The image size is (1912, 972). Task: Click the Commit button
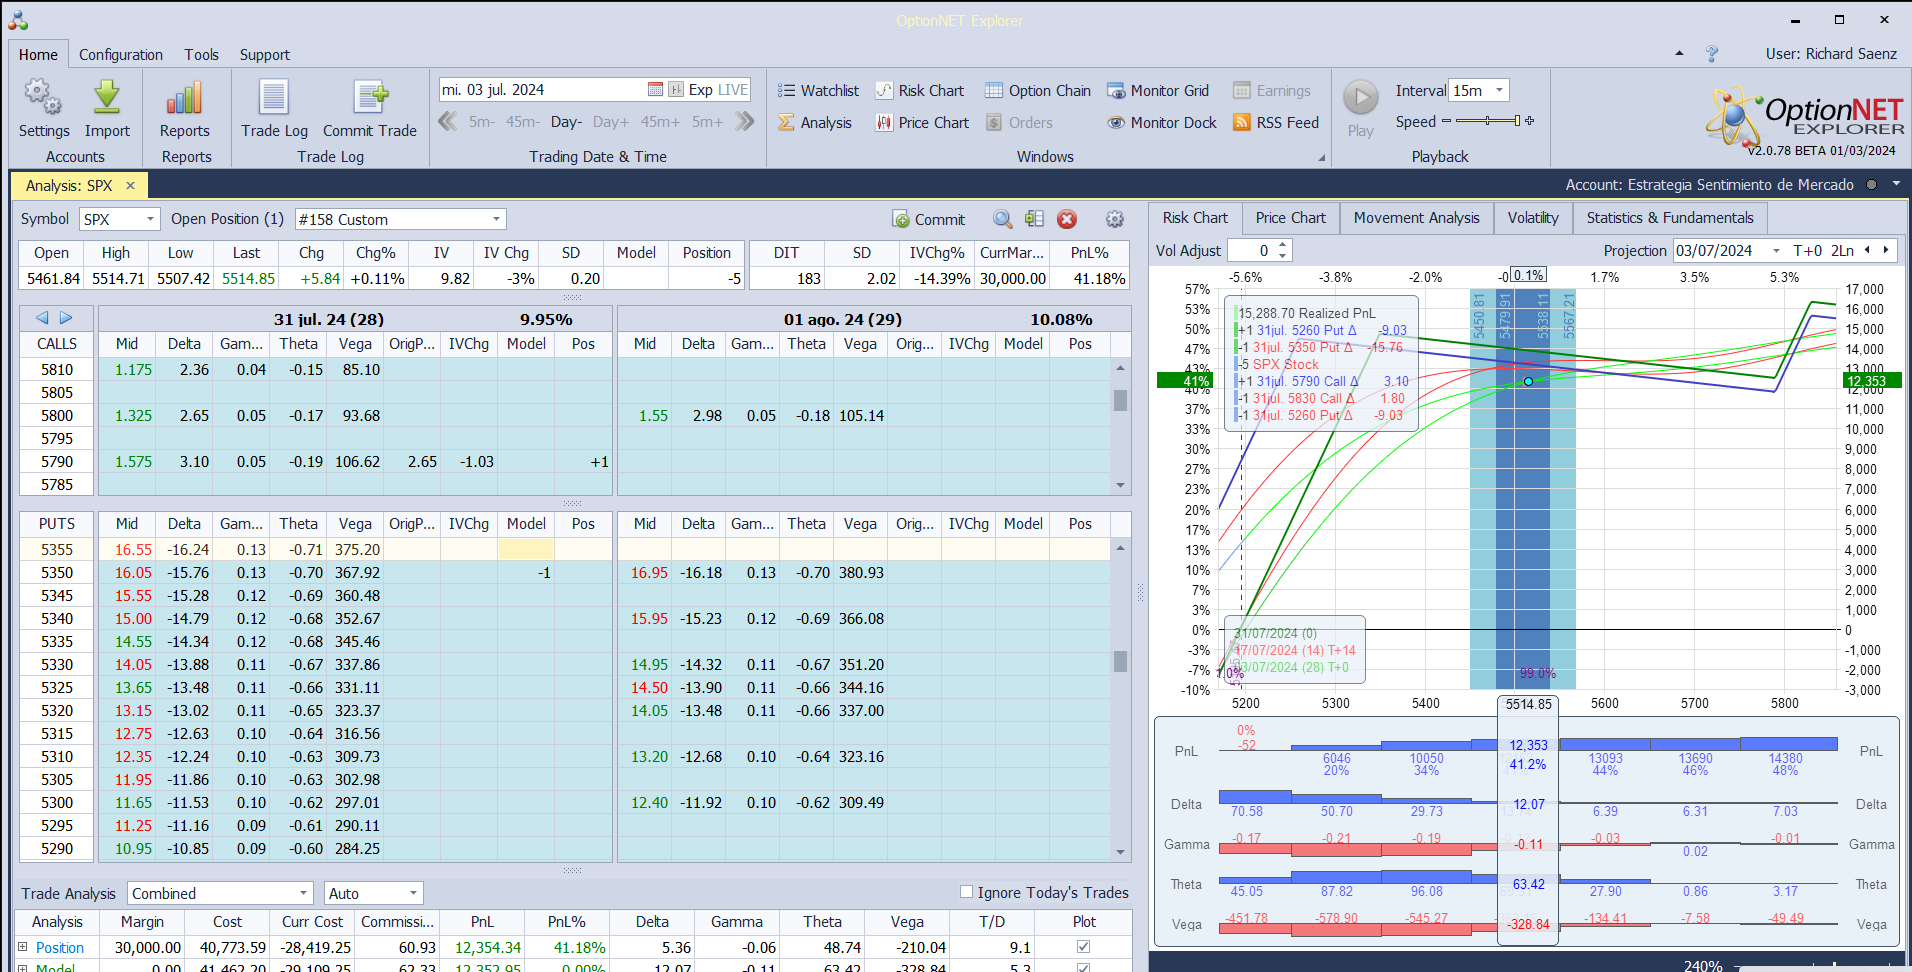[x=929, y=219]
